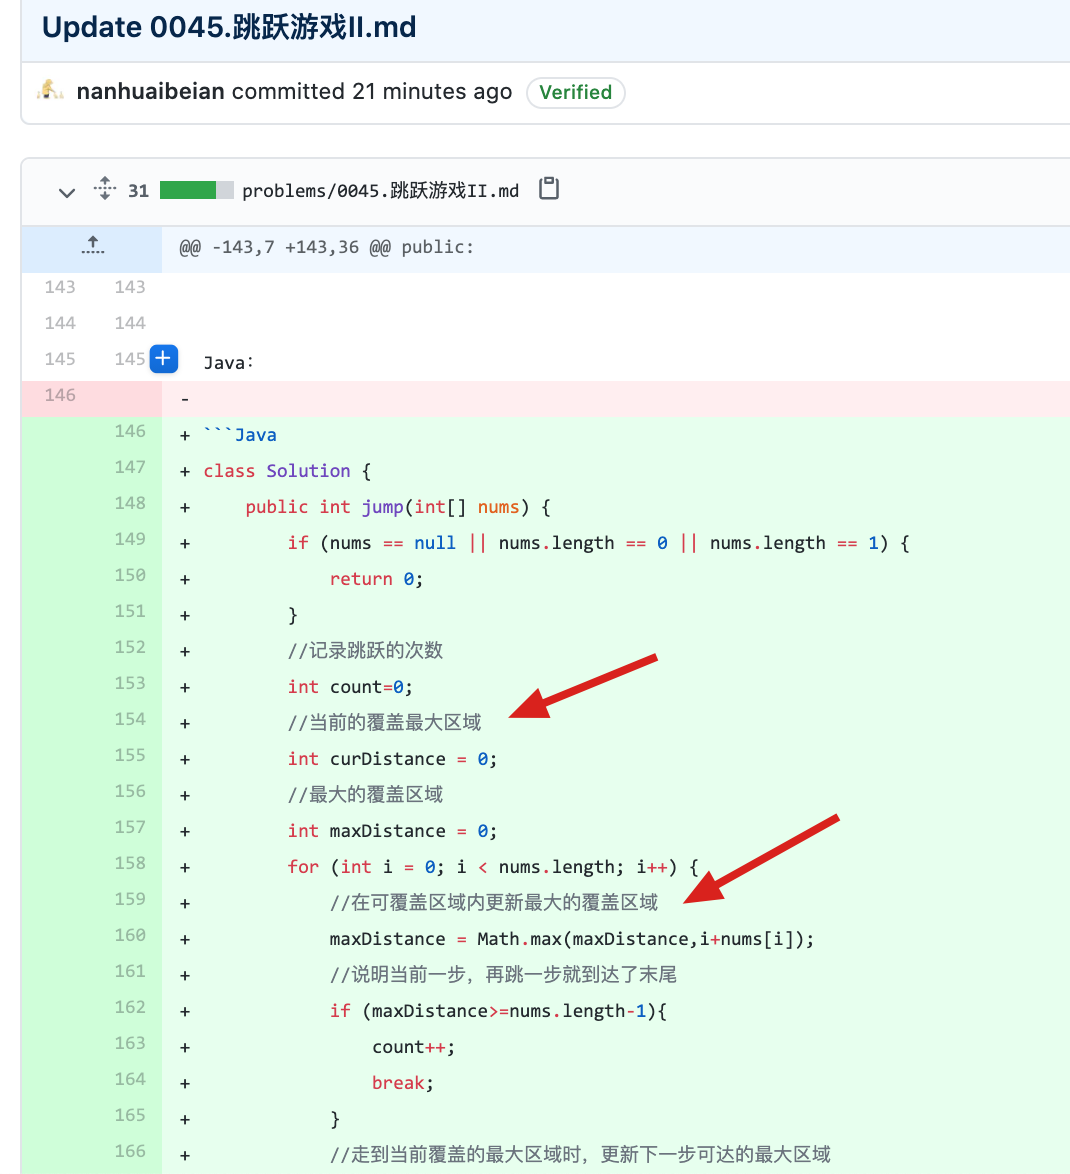
Task: Add a comment on line 145
Action: coord(163,359)
